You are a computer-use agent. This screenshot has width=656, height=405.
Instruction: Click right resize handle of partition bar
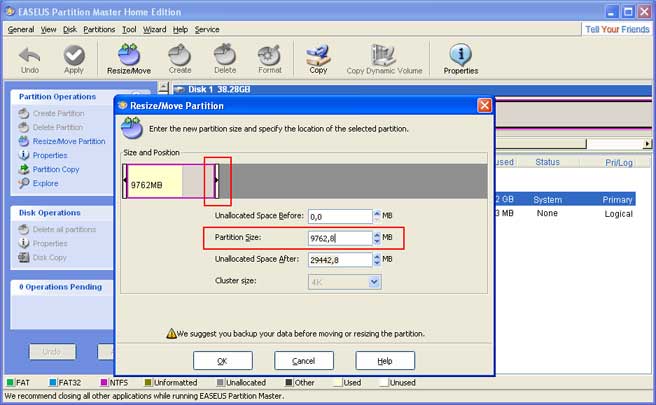216,181
